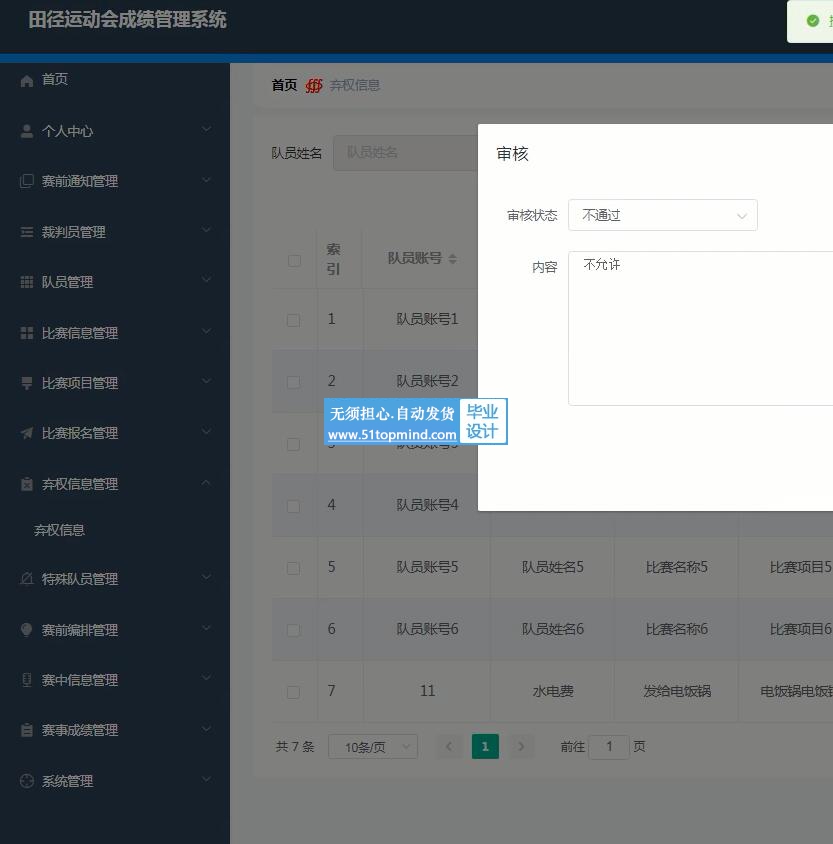The height and width of the screenshot is (844, 833).
Task: Collapse the 弃权信息管理 chevron
Action: coord(206,482)
